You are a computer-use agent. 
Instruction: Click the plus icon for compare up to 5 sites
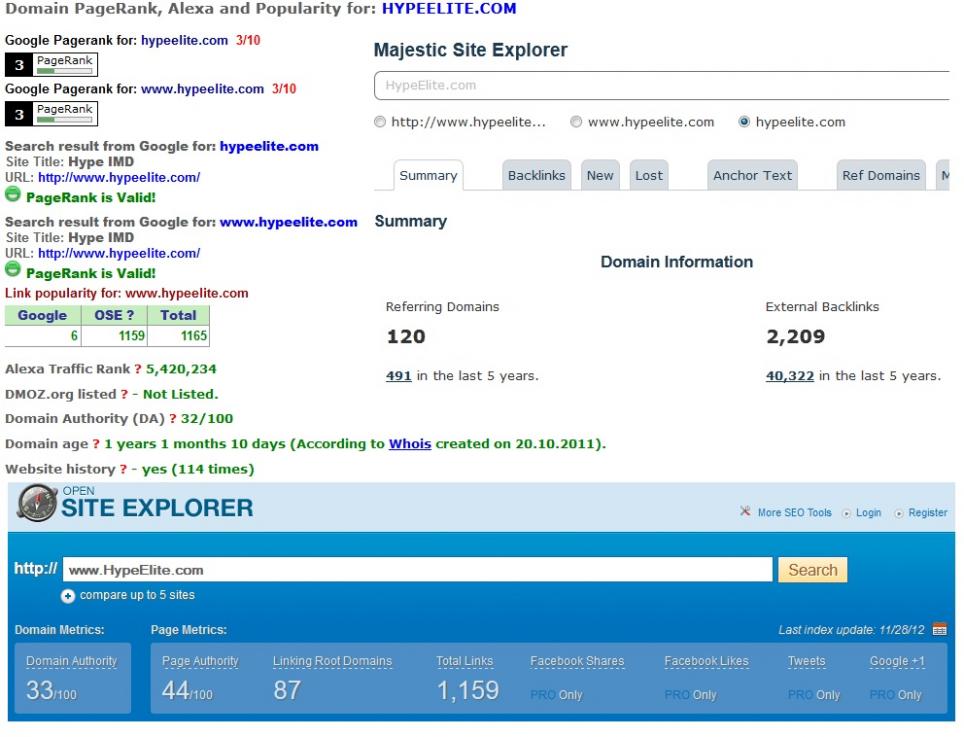[x=68, y=596]
